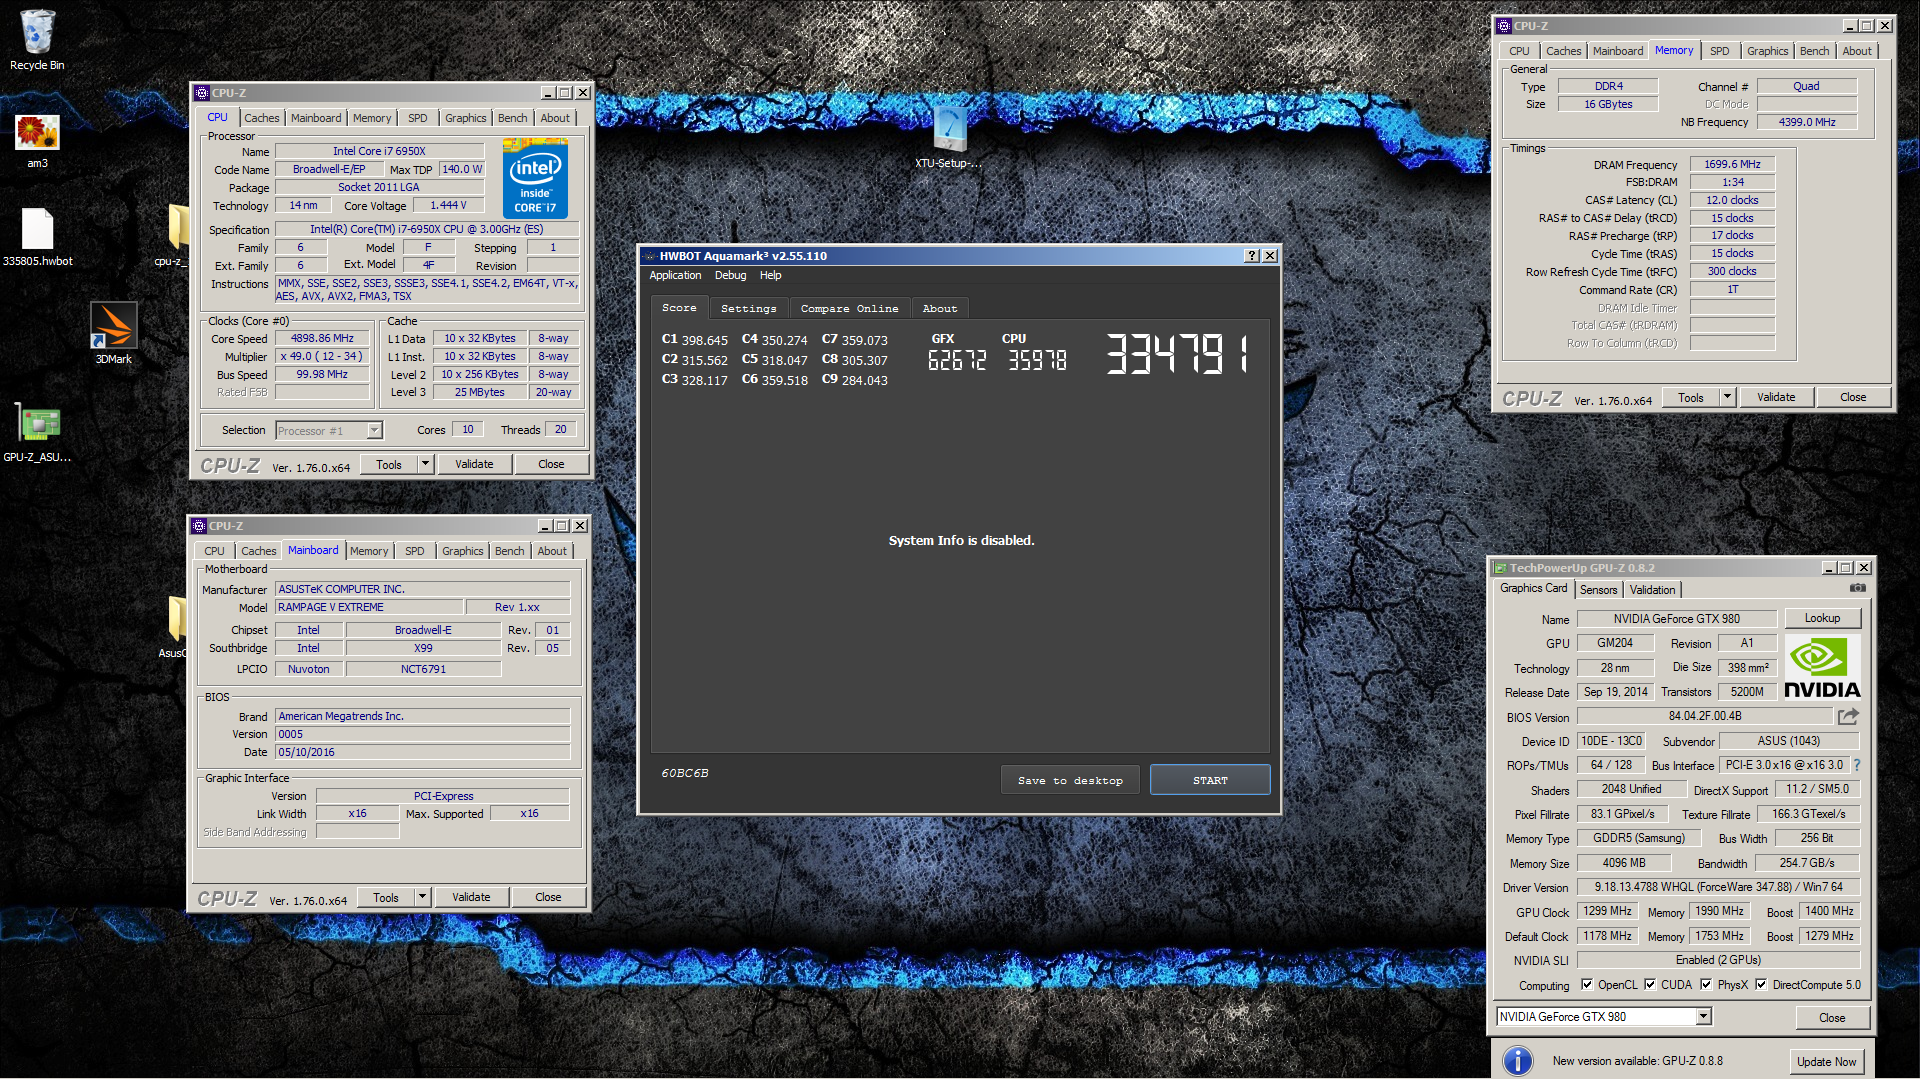
Task: Switch to the Settings tab in Aquamark
Action: point(748,309)
